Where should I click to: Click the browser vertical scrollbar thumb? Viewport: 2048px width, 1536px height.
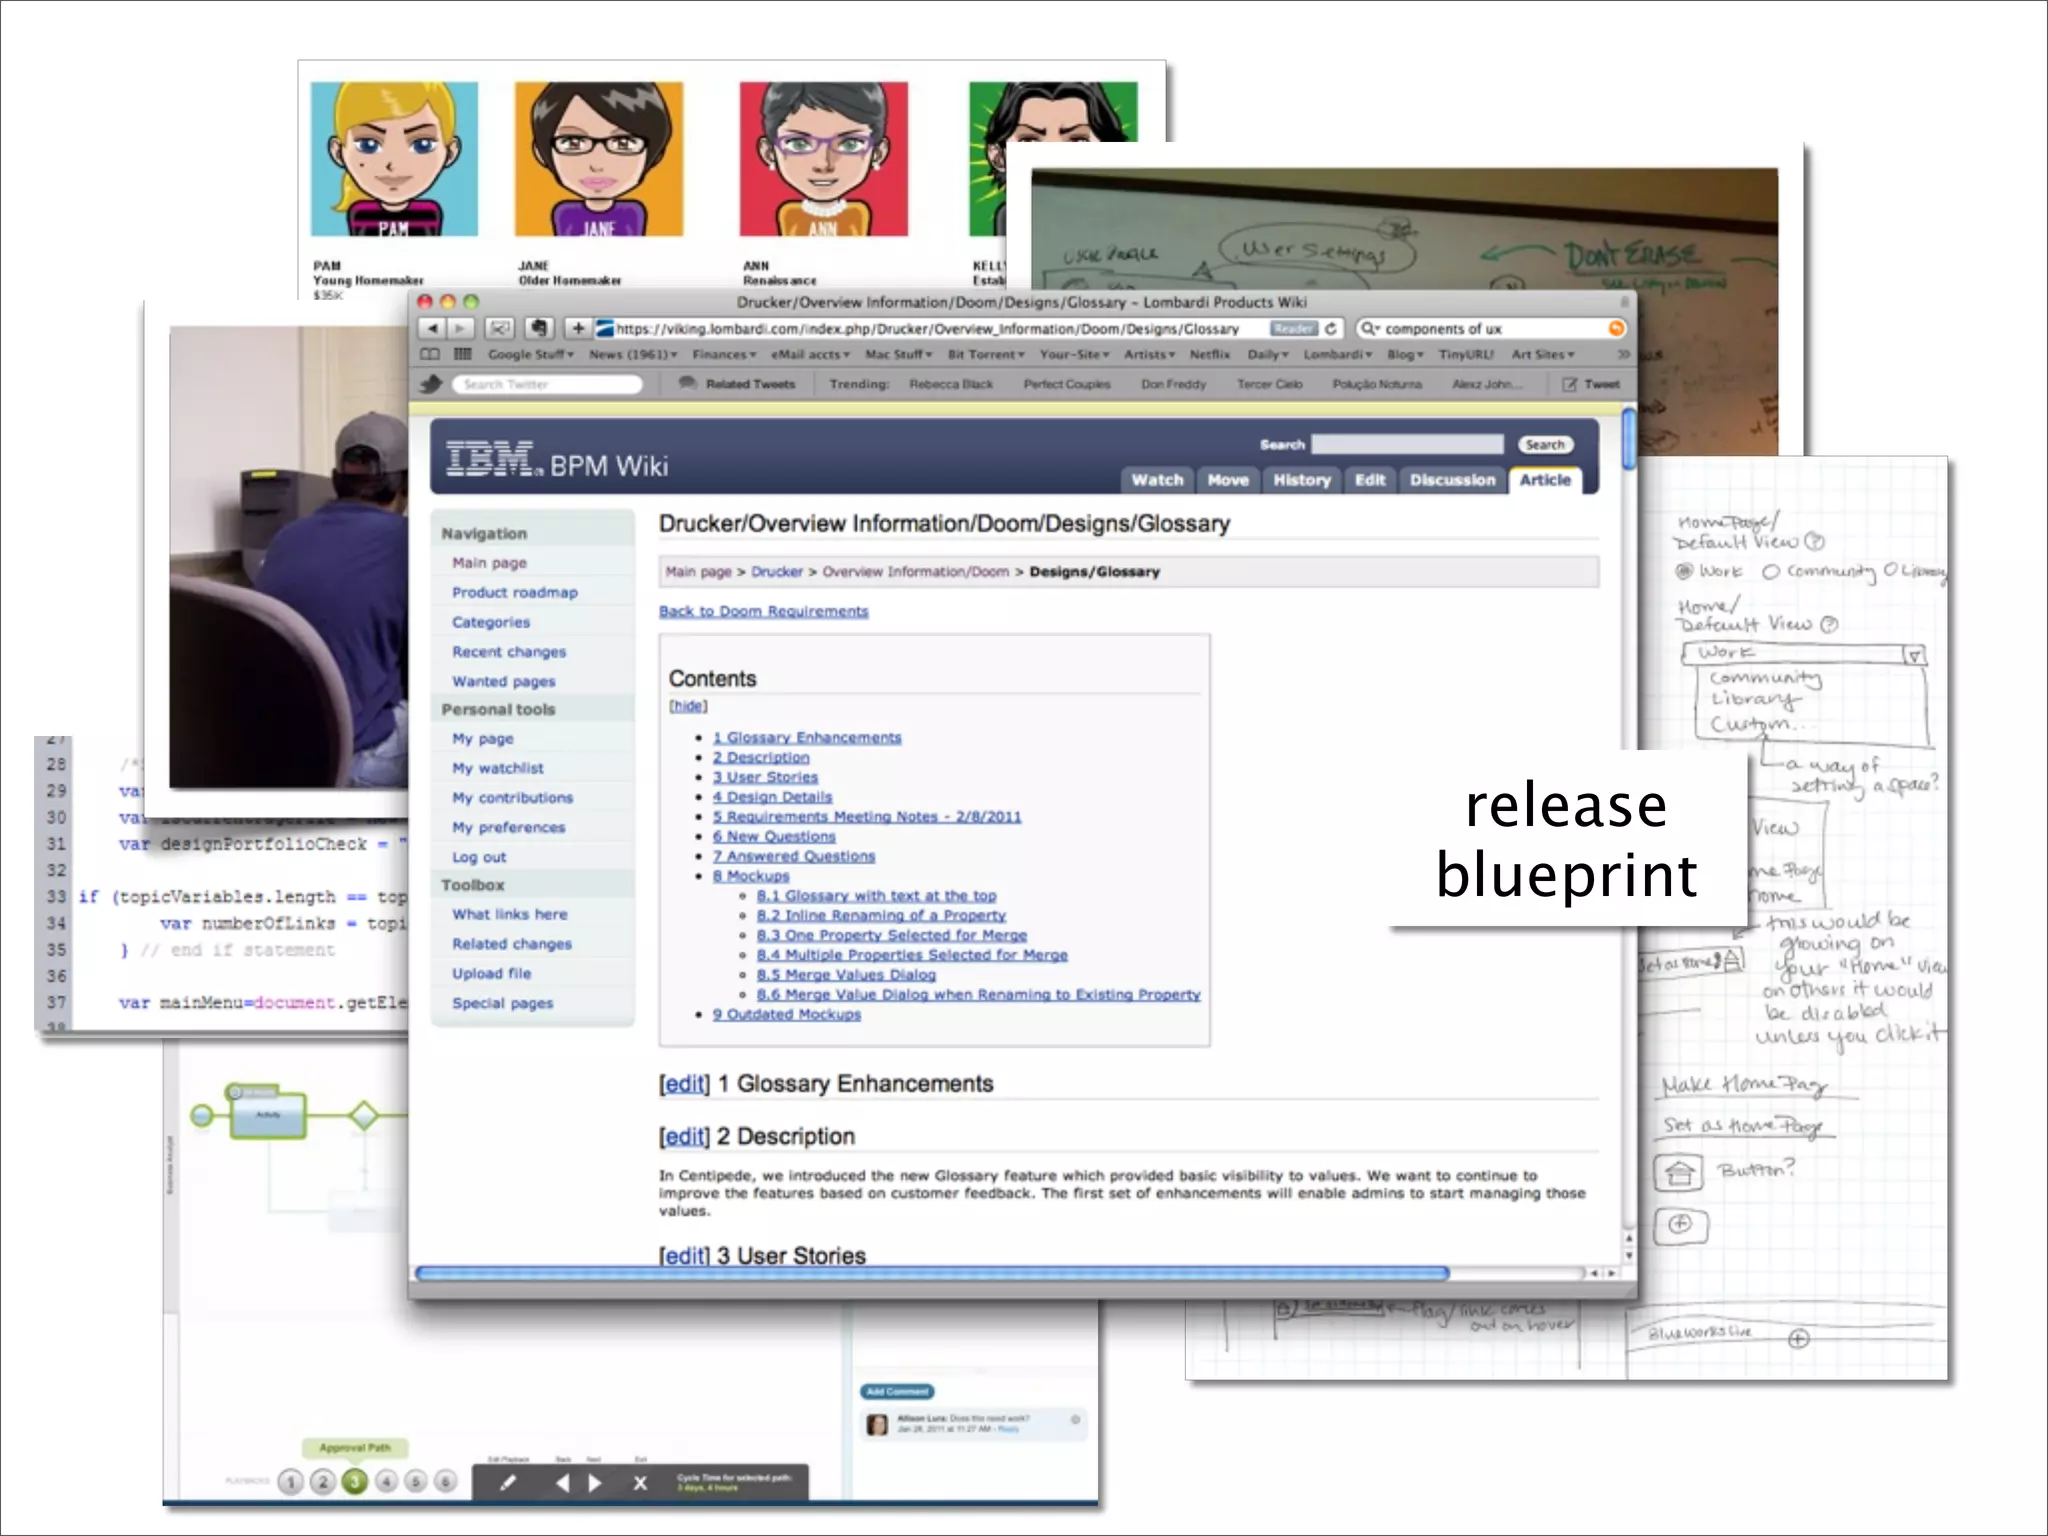coord(1629,438)
